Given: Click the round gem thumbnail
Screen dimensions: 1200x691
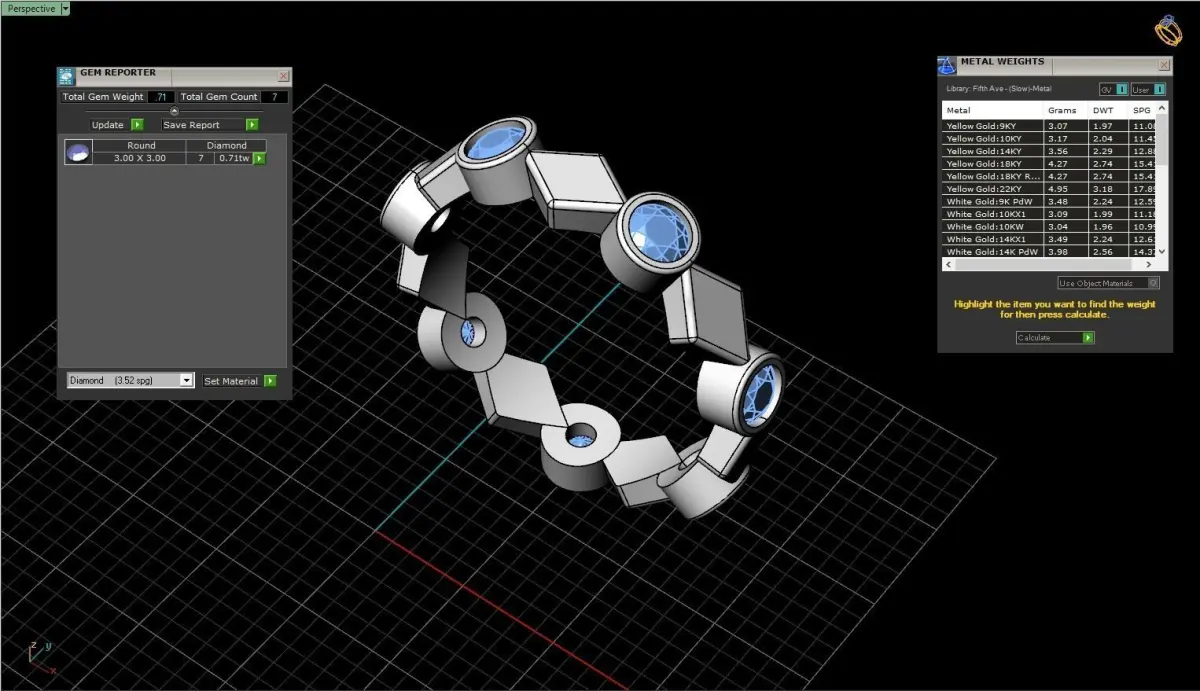Looking at the screenshot, I should tap(78, 152).
